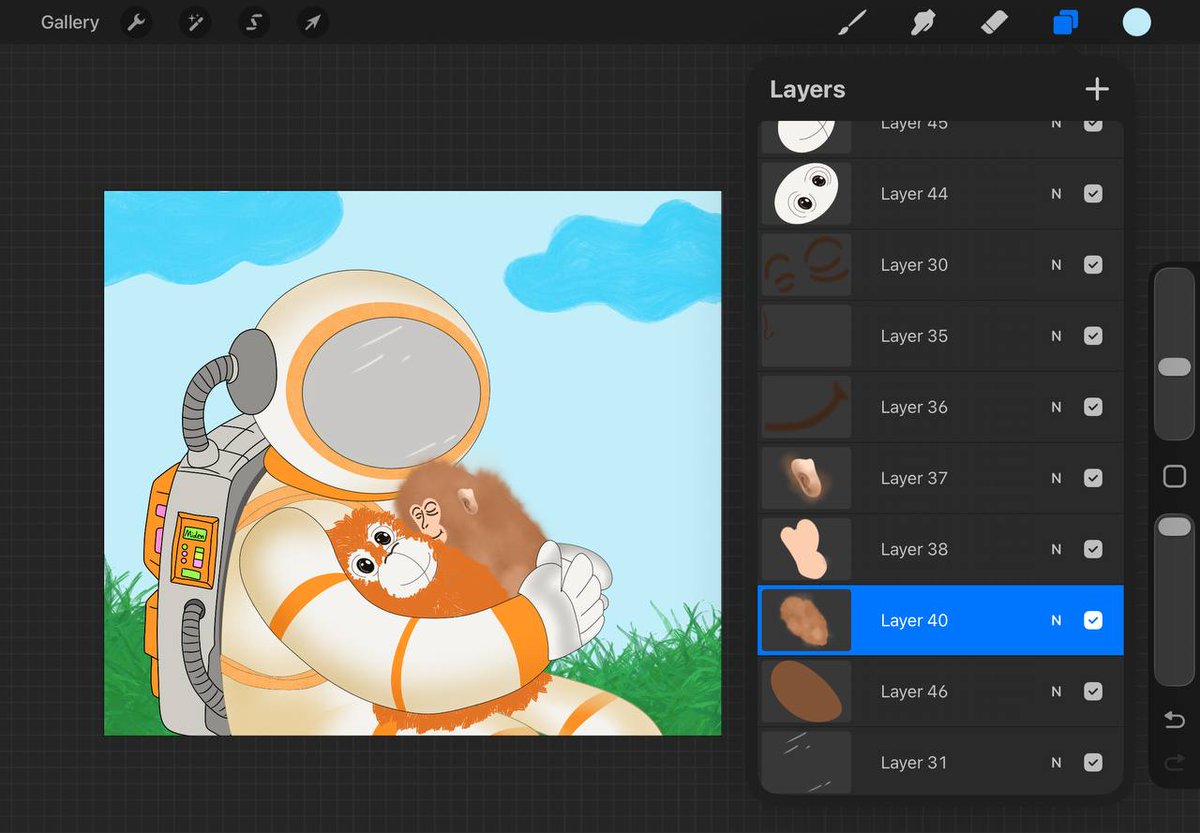Open blend mode N for Layer 38
Image resolution: width=1200 pixels, height=833 pixels.
coord(1056,549)
